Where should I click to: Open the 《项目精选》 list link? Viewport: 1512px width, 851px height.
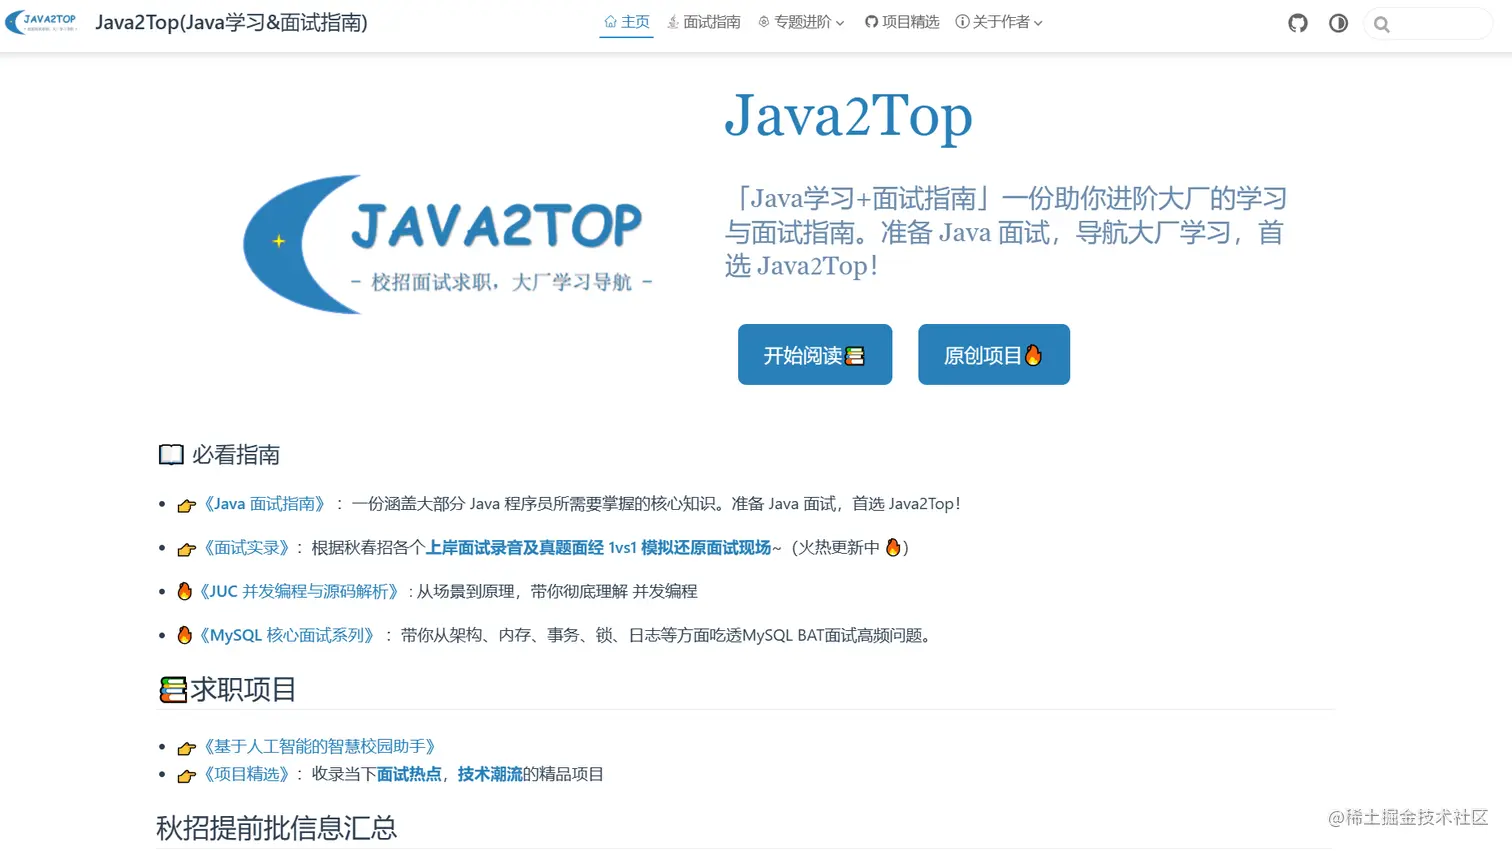247,775
